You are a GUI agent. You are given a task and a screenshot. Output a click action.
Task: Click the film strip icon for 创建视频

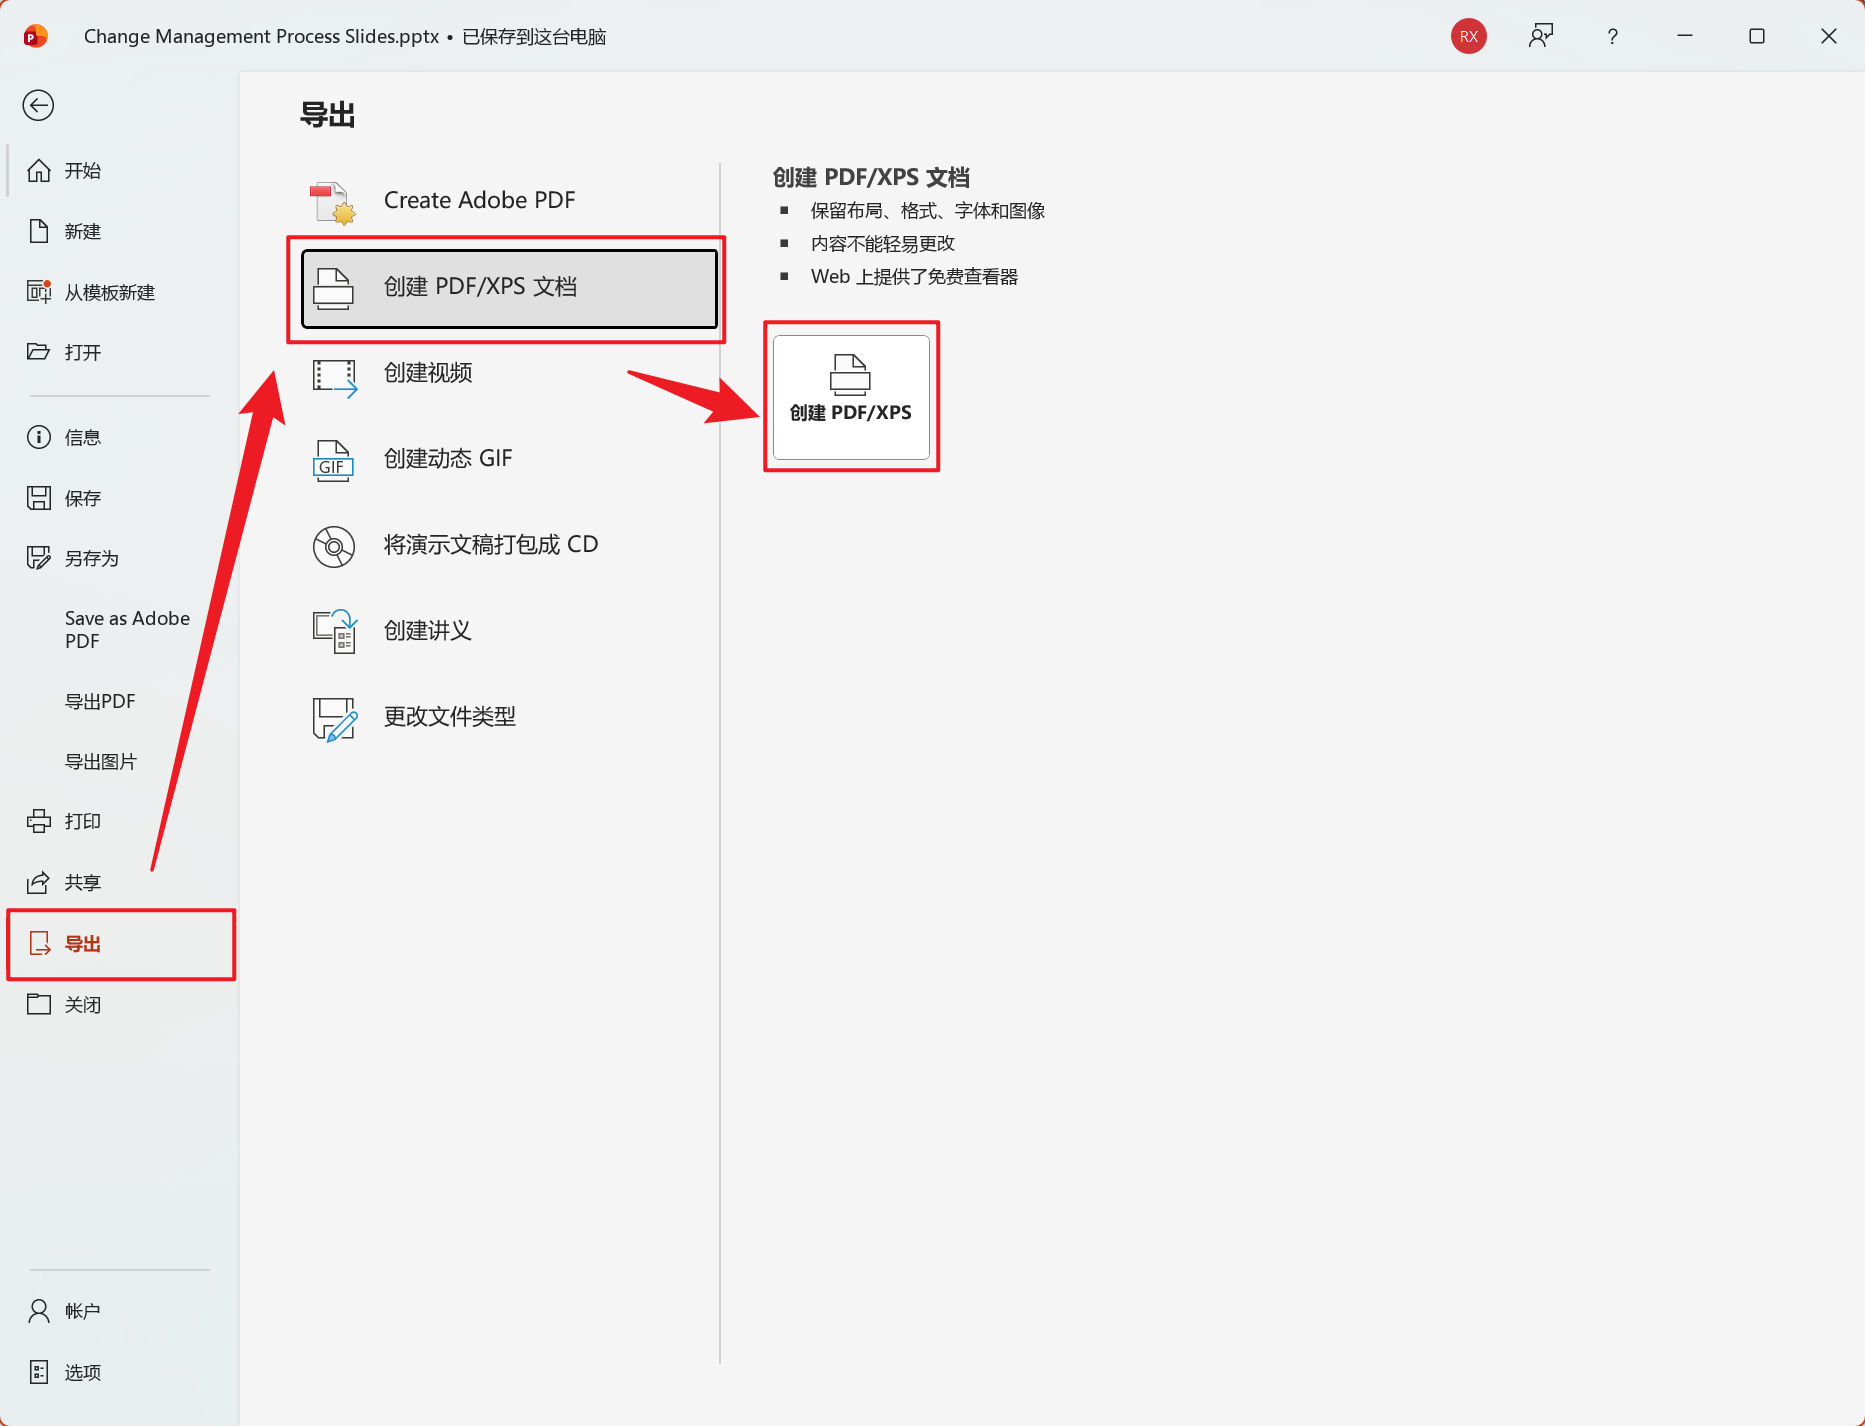(x=335, y=378)
